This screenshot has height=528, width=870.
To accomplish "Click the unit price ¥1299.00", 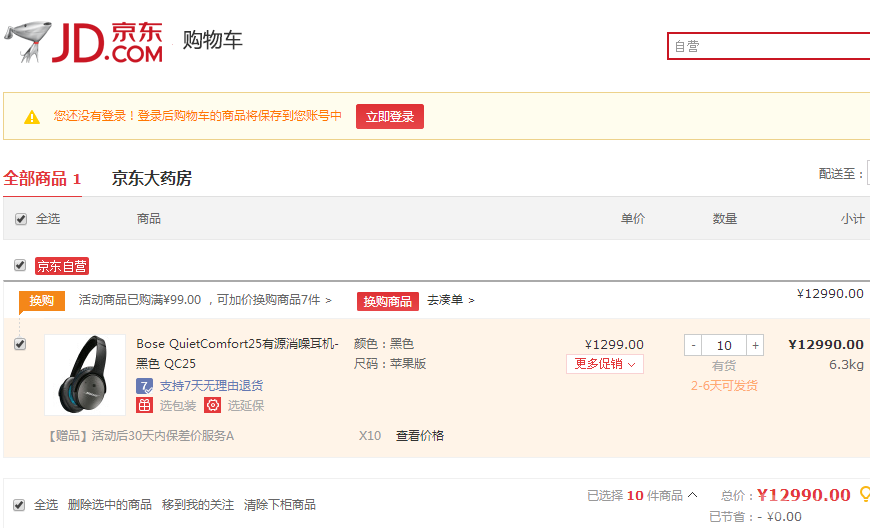I will (614, 344).
